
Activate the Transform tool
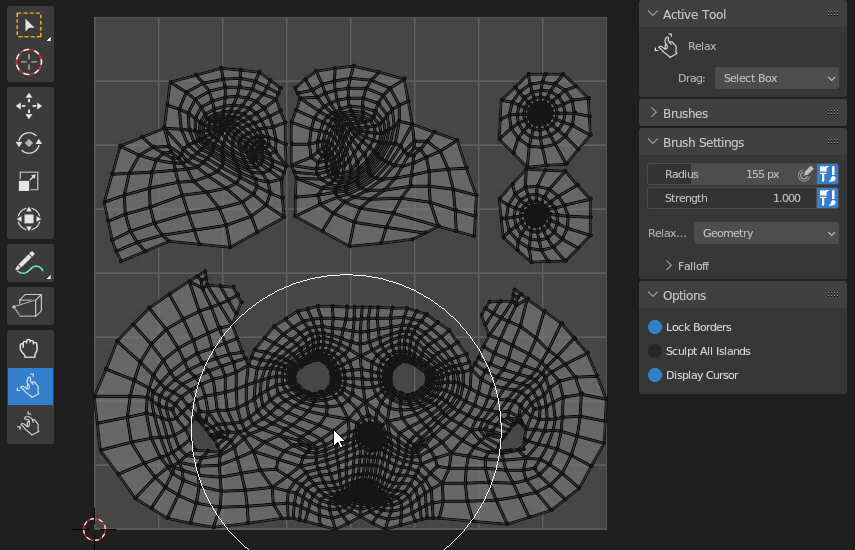coord(30,219)
